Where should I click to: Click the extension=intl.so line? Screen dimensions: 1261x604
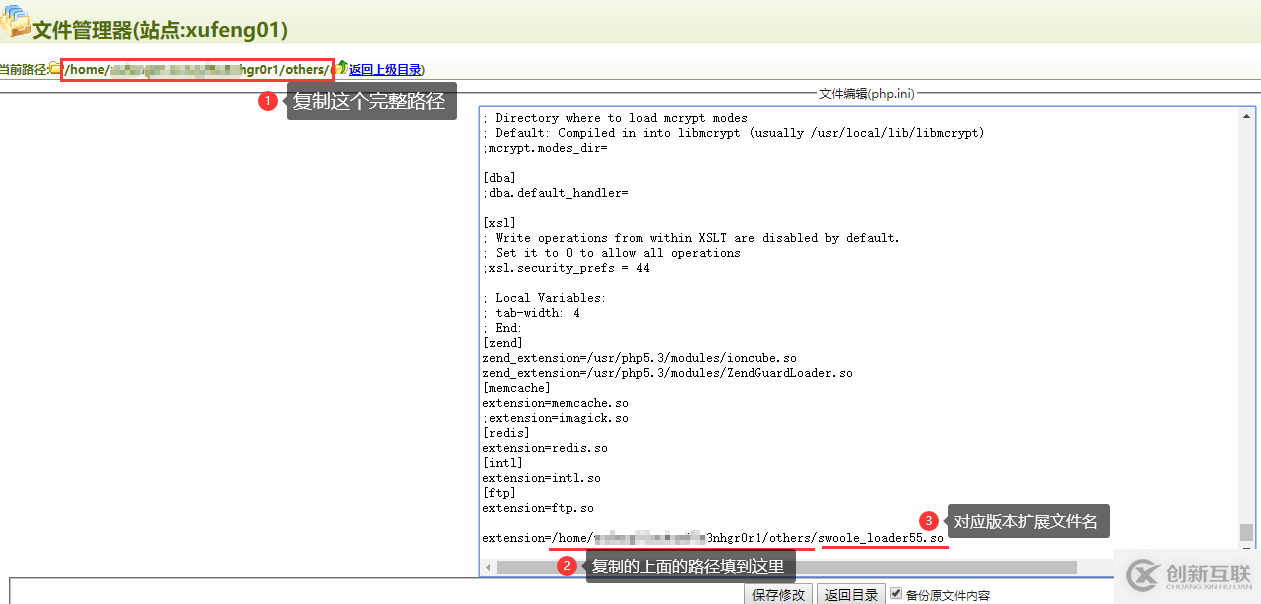(x=541, y=478)
